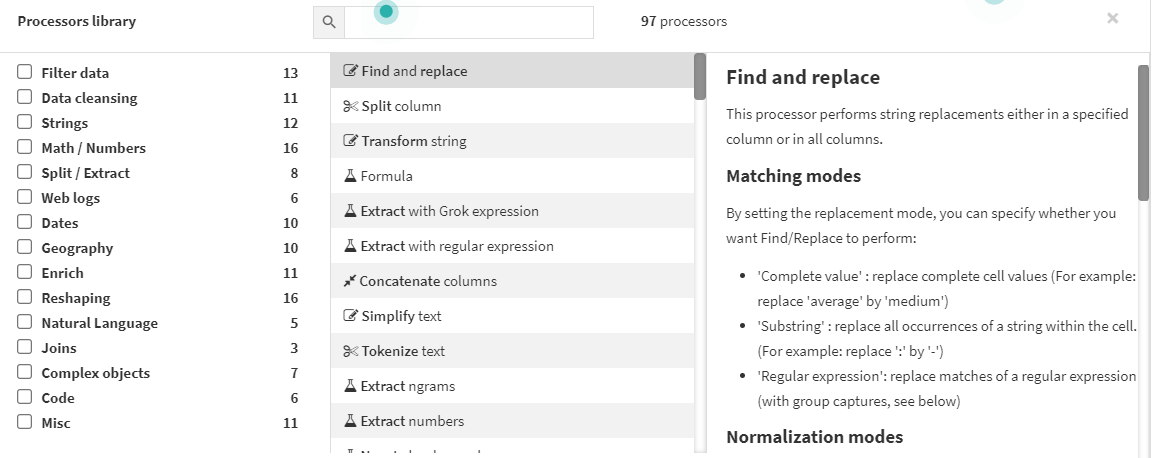Choose Extract with regular expression processor
The width and height of the screenshot is (1152, 458).
[x=512, y=246]
